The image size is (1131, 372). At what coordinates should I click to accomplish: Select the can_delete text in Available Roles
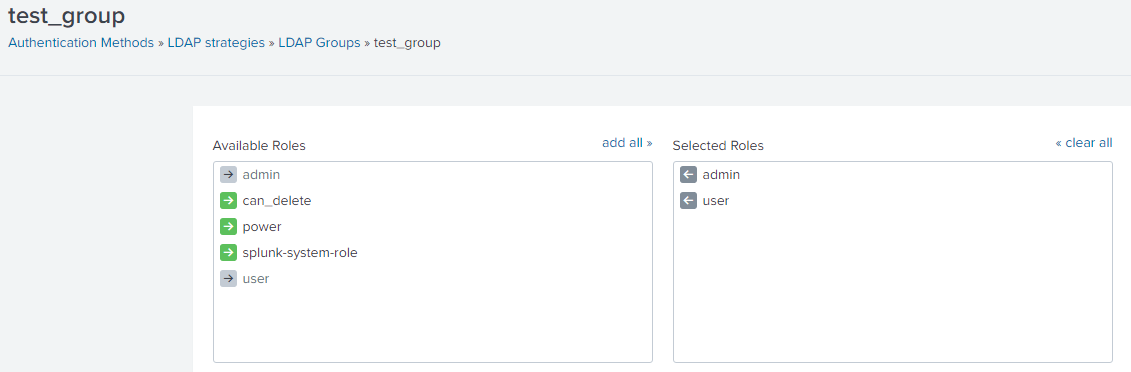(x=277, y=200)
